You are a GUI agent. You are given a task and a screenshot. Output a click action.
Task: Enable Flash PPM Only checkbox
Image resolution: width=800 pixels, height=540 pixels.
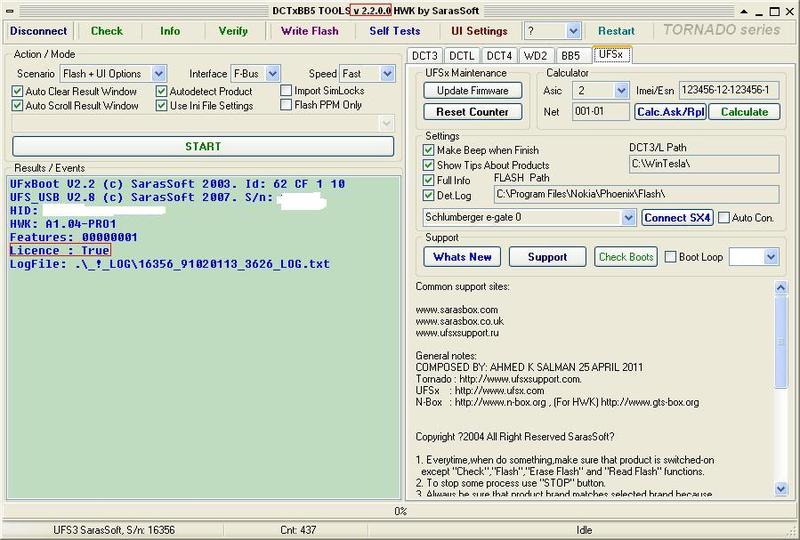click(286, 105)
